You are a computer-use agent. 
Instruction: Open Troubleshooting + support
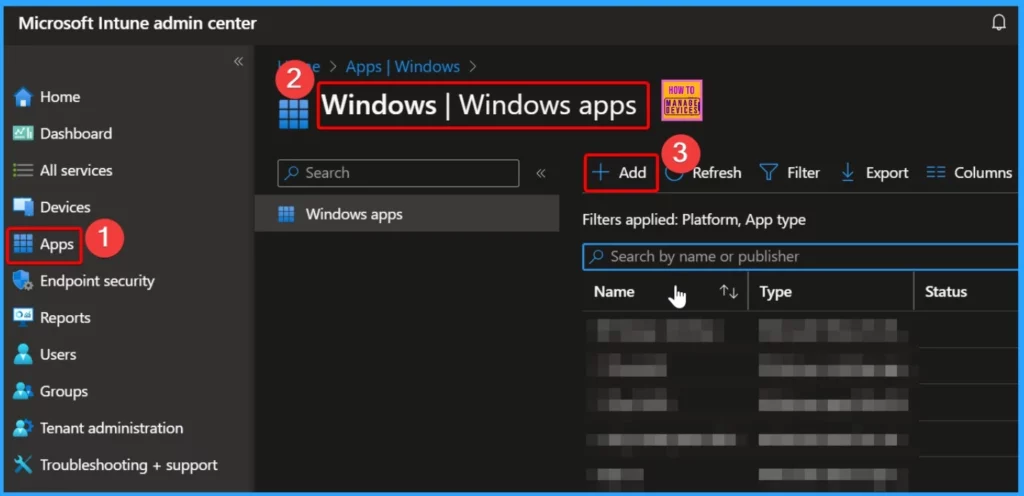(x=129, y=465)
